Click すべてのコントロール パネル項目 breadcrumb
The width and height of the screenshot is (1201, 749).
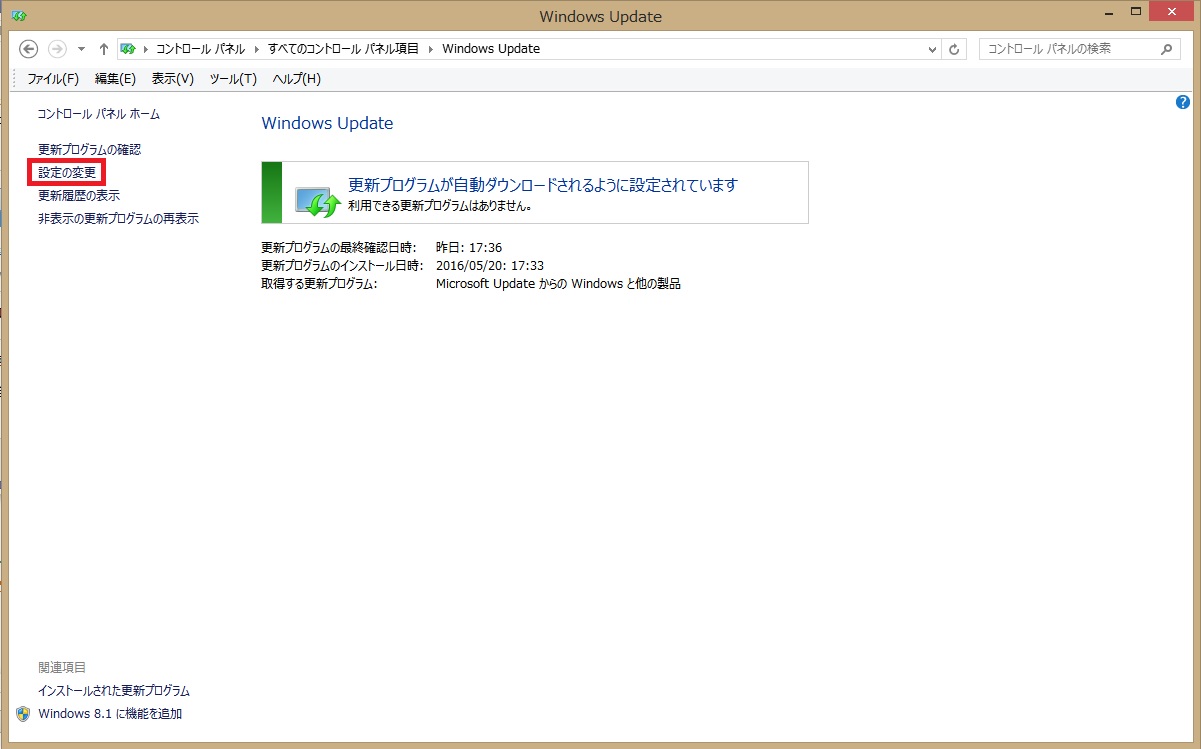[x=343, y=48]
